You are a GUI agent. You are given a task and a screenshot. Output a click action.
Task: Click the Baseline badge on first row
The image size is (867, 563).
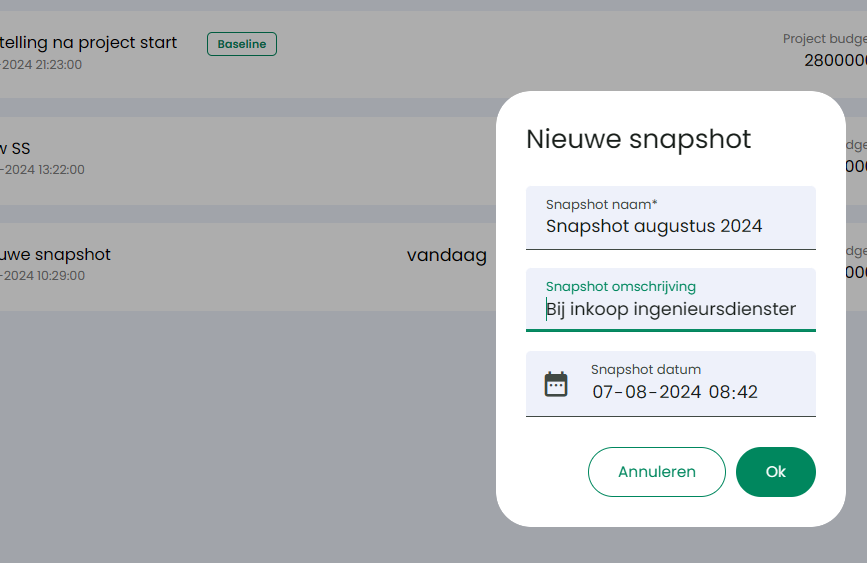tap(242, 44)
